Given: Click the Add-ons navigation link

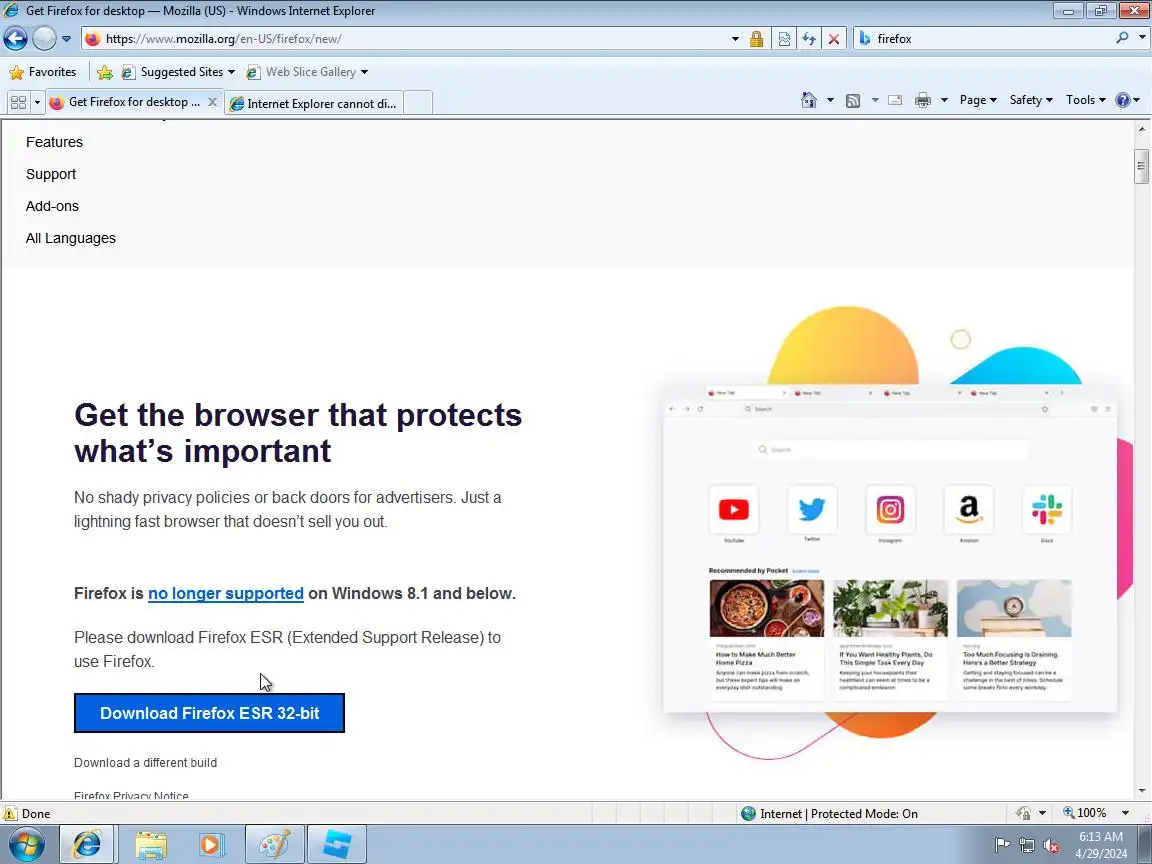Looking at the screenshot, I should pos(52,206).
